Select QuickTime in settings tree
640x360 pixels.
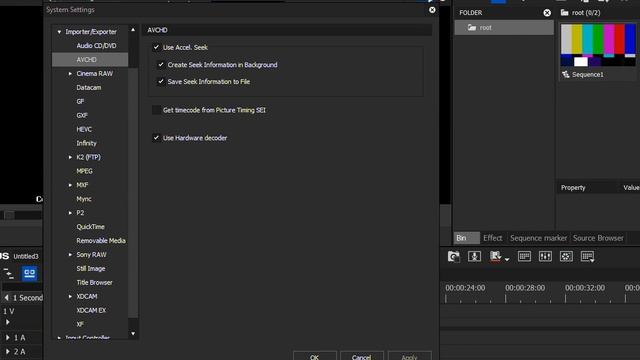pyautogui.click(x=90, y=227)
